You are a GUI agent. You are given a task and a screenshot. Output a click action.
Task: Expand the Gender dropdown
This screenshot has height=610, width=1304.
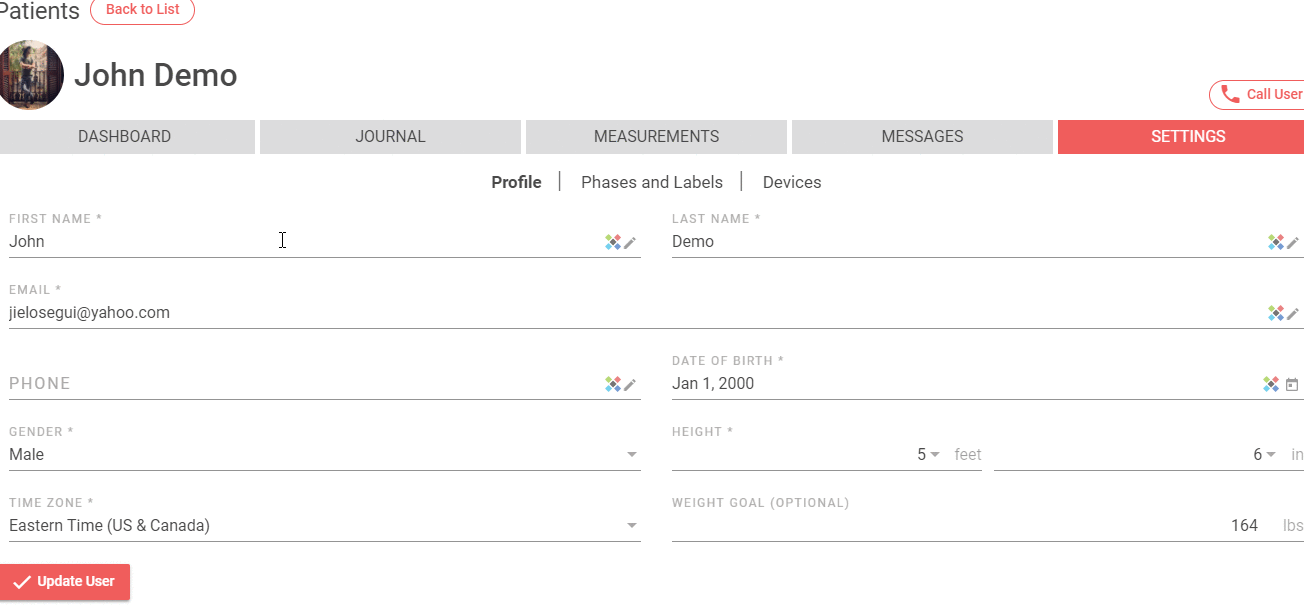pos(632,455)
